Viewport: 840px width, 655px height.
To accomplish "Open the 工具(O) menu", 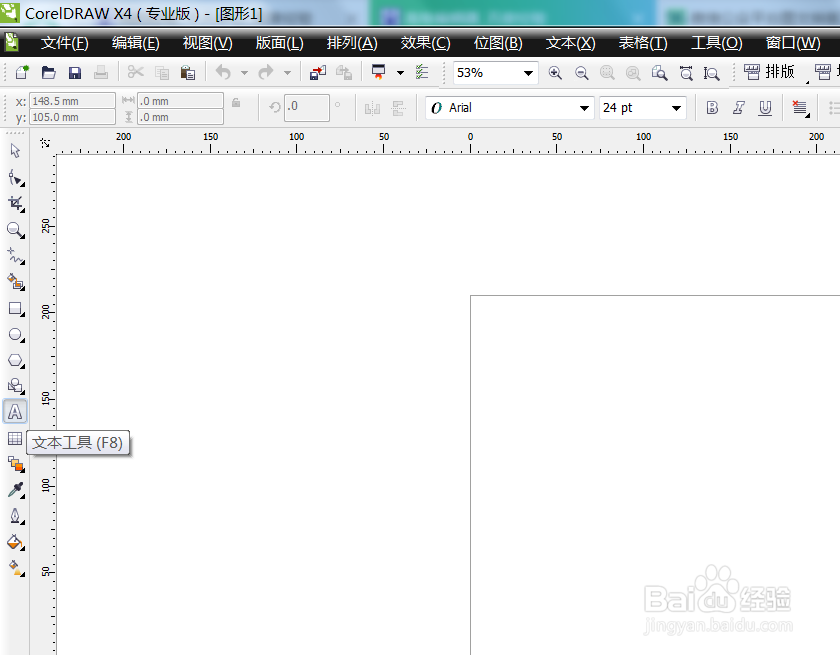I will [x=716, y=43].
